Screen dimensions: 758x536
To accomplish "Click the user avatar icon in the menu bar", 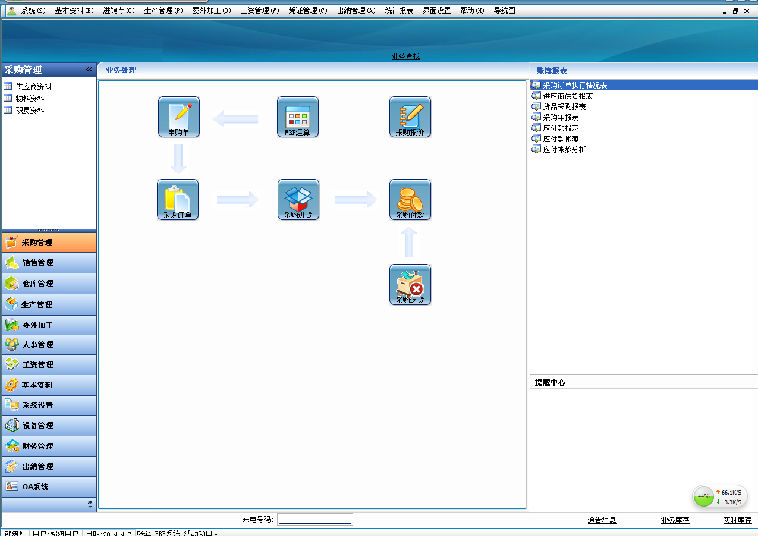I will [x=12, y=10].
